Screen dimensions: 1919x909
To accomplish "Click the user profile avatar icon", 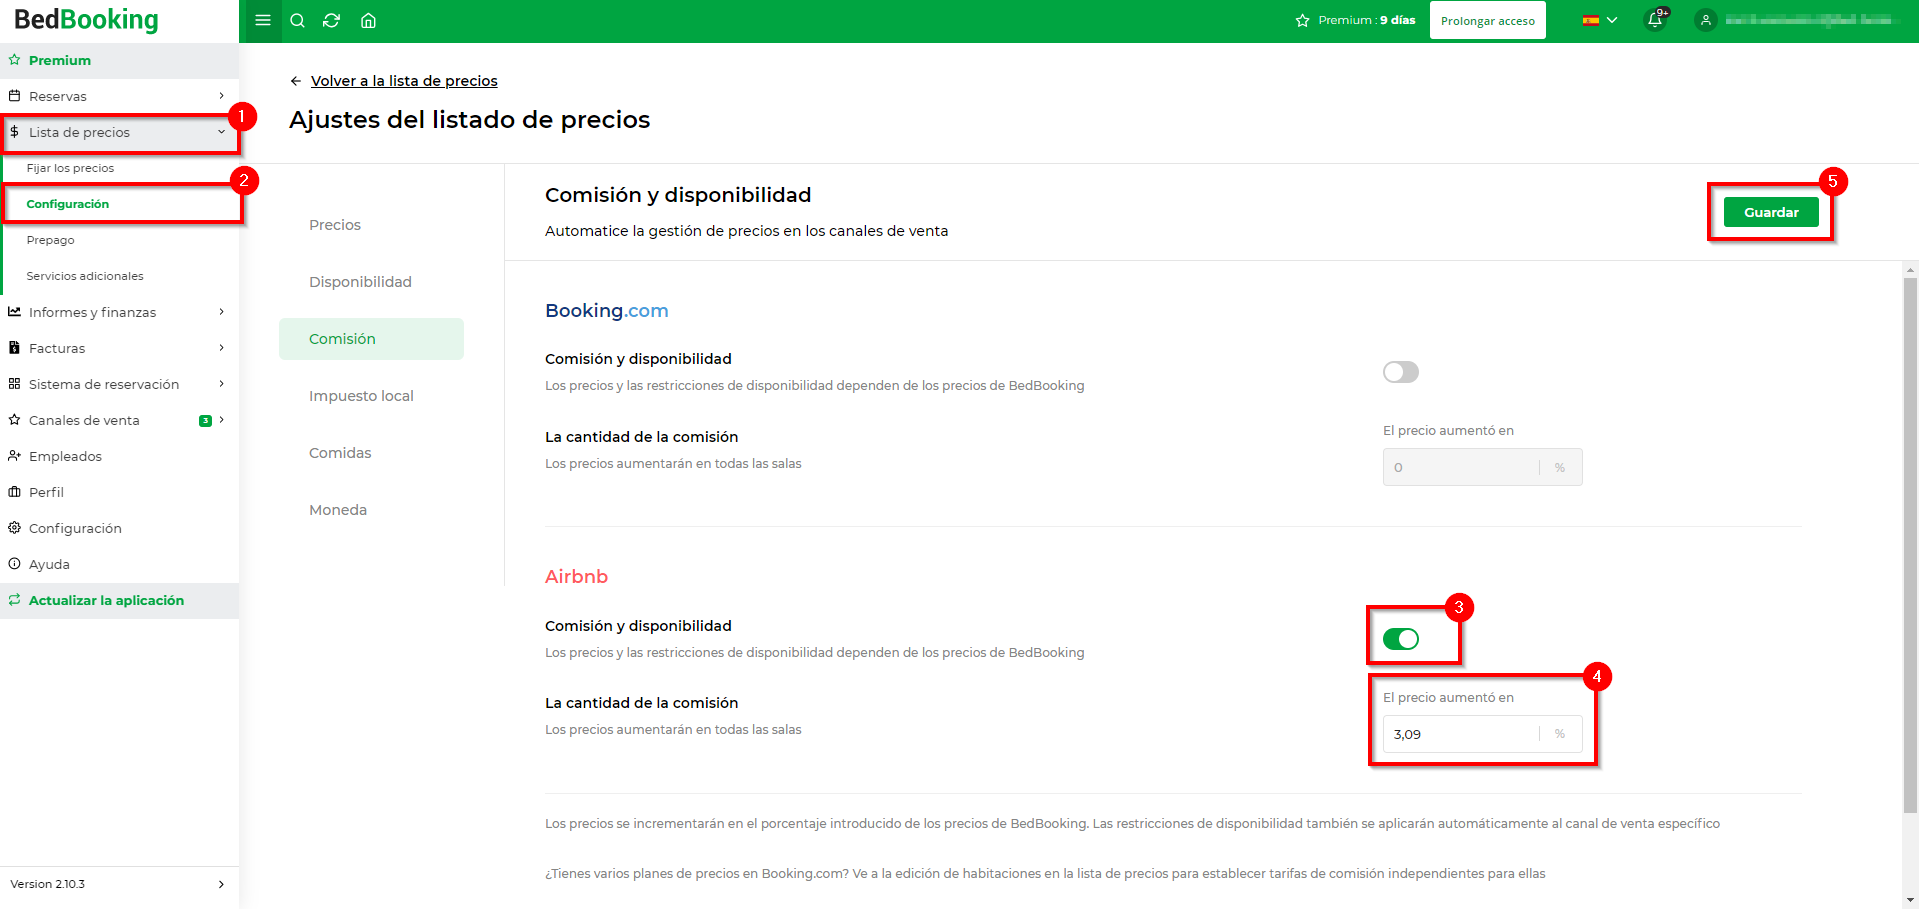I will pos(1706,20).
